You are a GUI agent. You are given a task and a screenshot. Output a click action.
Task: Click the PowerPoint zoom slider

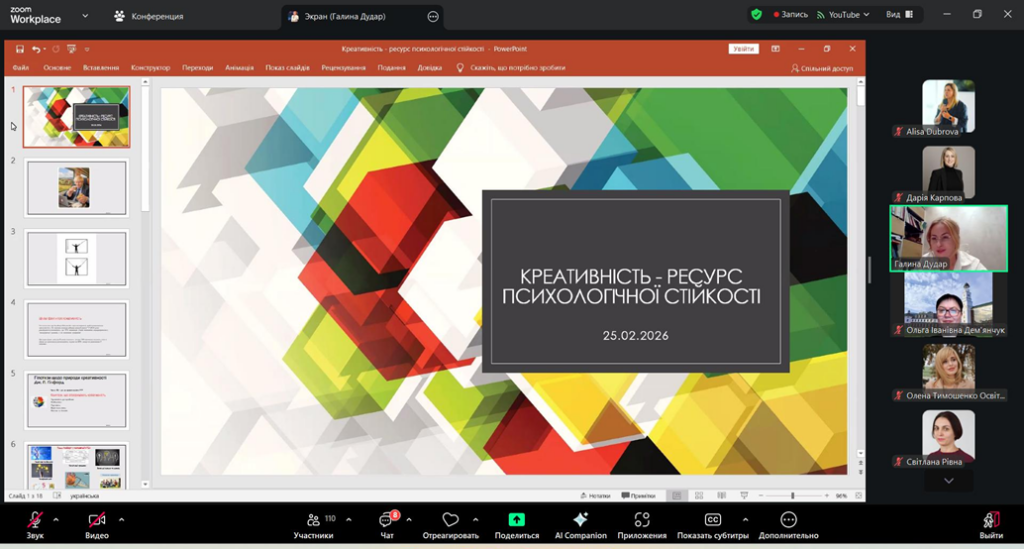coord(792,496)
